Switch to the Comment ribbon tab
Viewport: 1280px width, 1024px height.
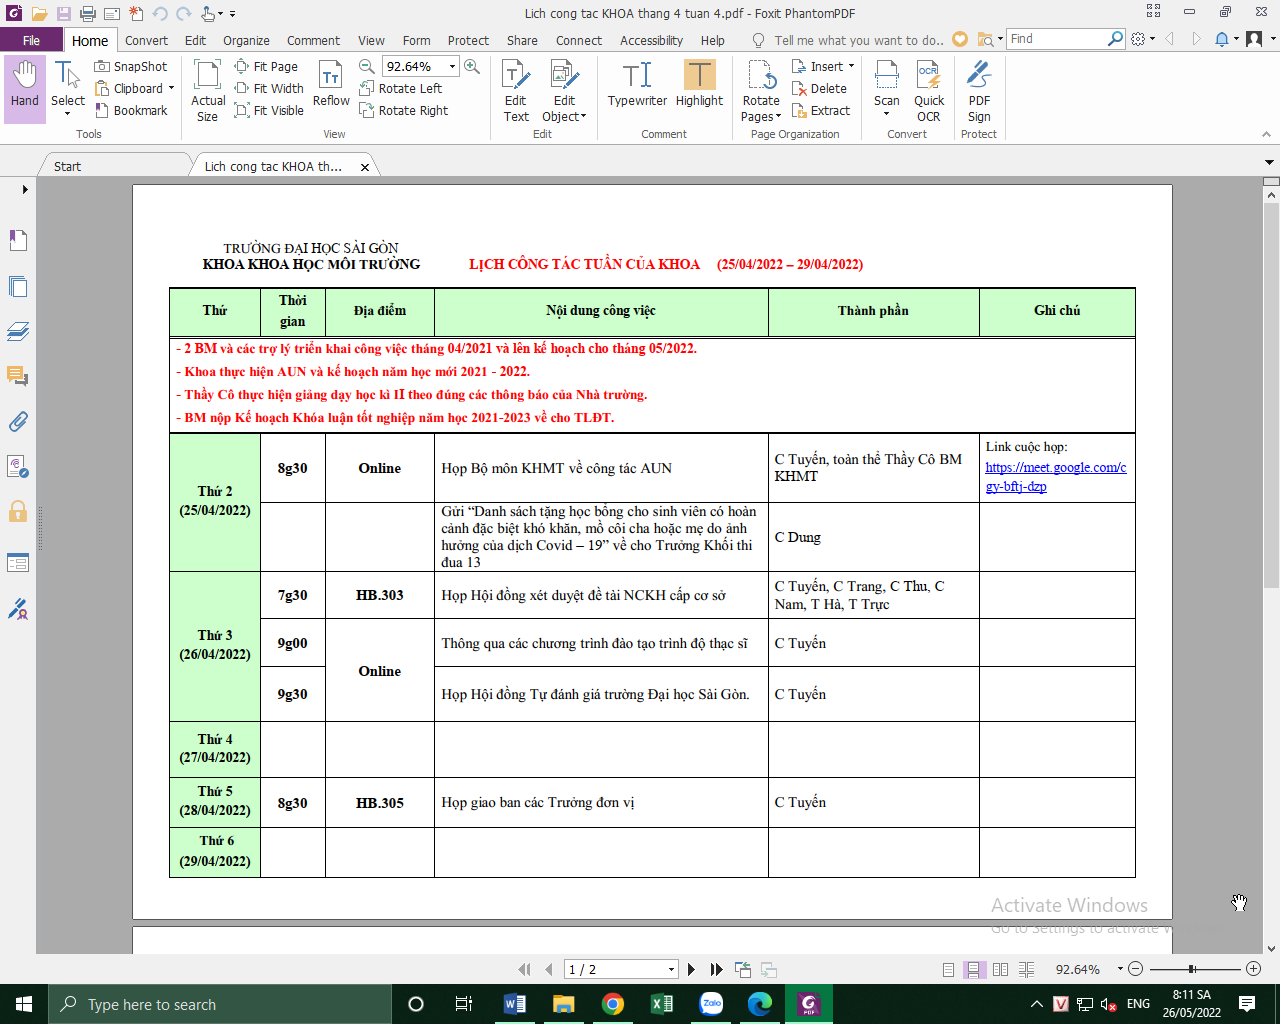click(x=313, y=40)
